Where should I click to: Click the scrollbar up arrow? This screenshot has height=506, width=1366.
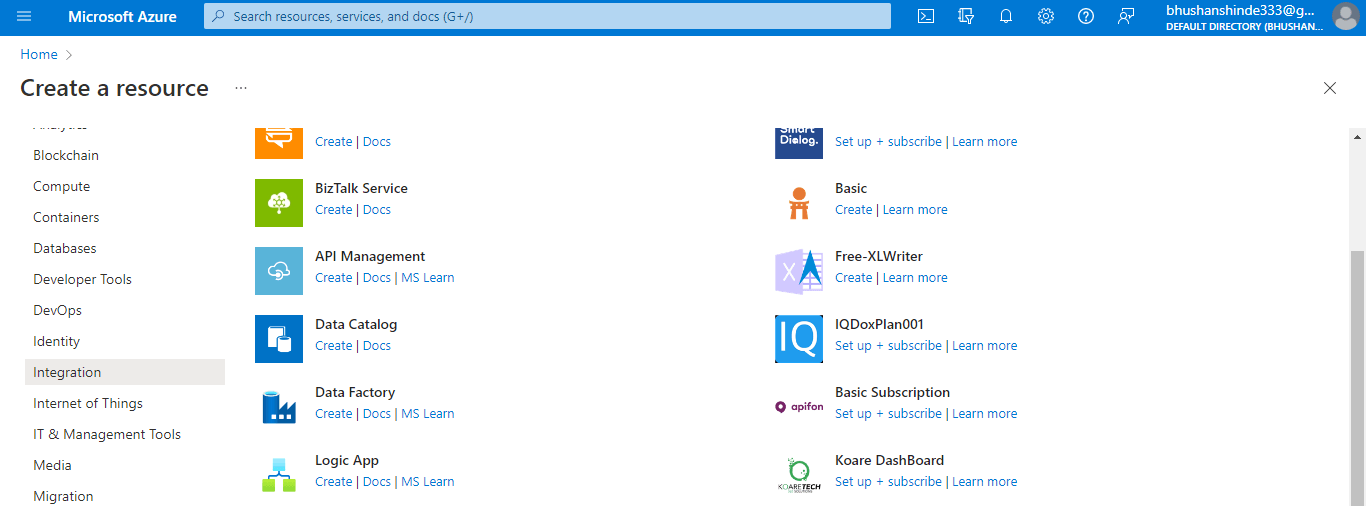(1357, 137)
